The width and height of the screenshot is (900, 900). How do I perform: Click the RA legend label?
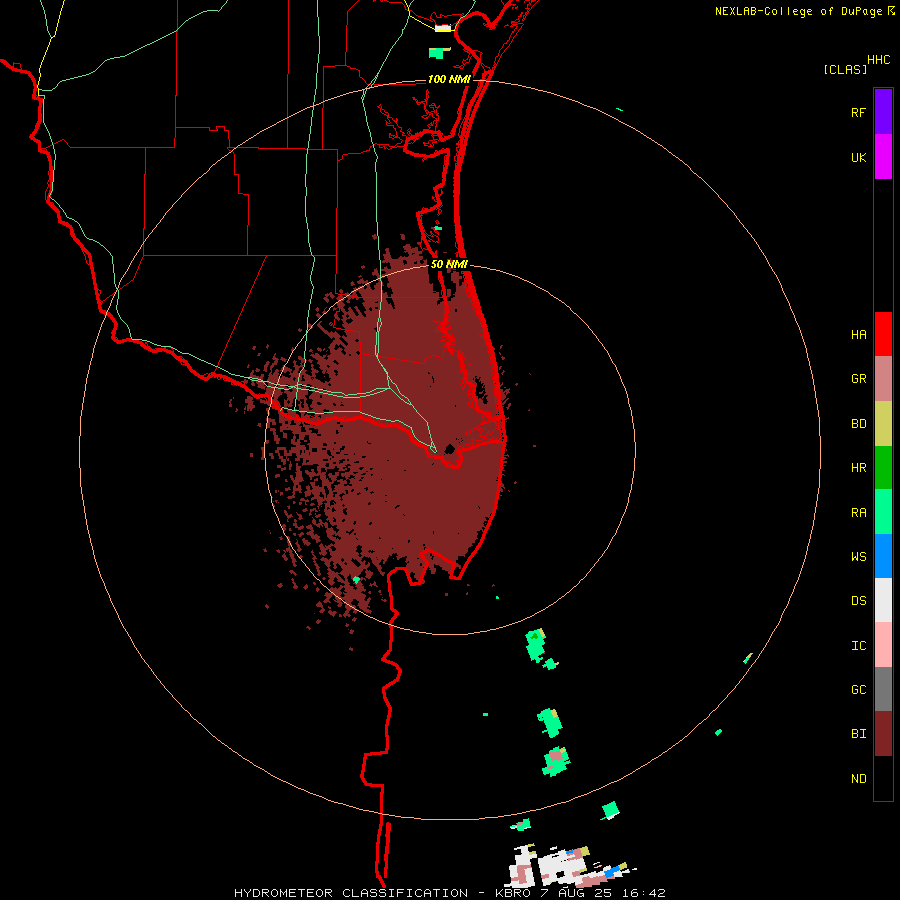(858, 513)
